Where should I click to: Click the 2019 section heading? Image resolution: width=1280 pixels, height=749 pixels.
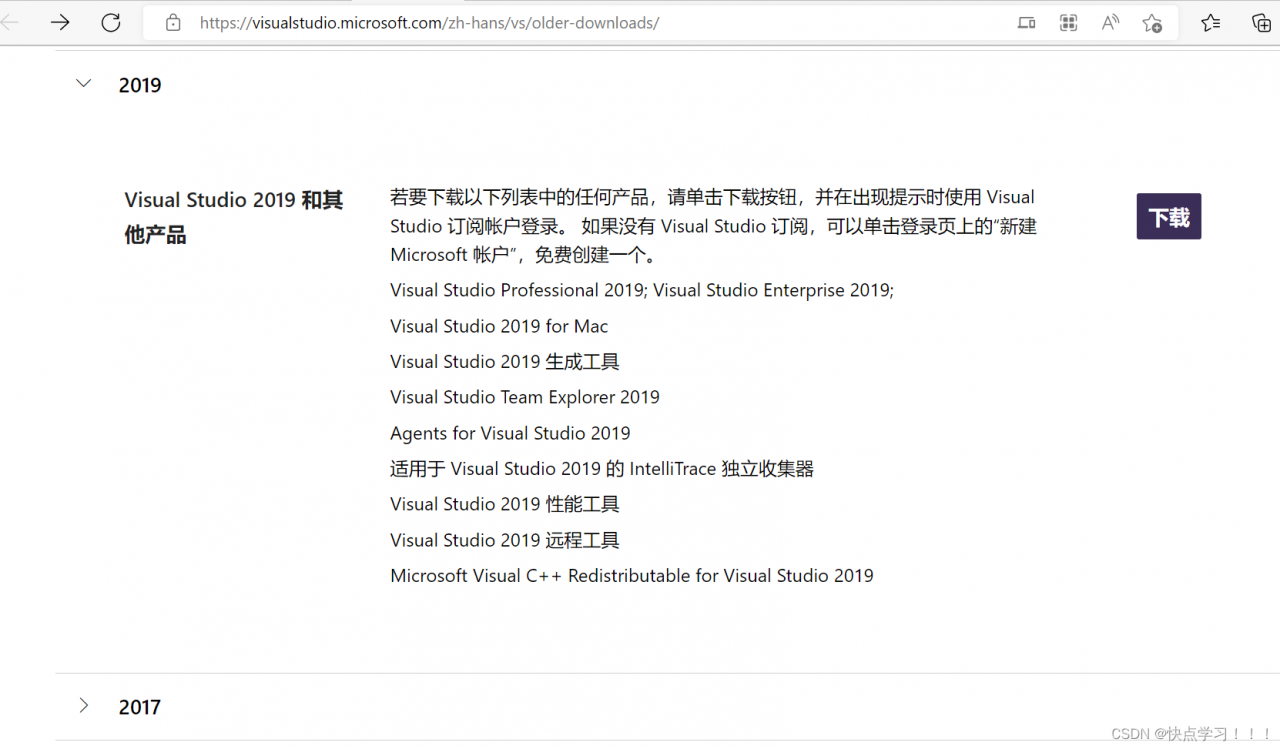[140, 85]
